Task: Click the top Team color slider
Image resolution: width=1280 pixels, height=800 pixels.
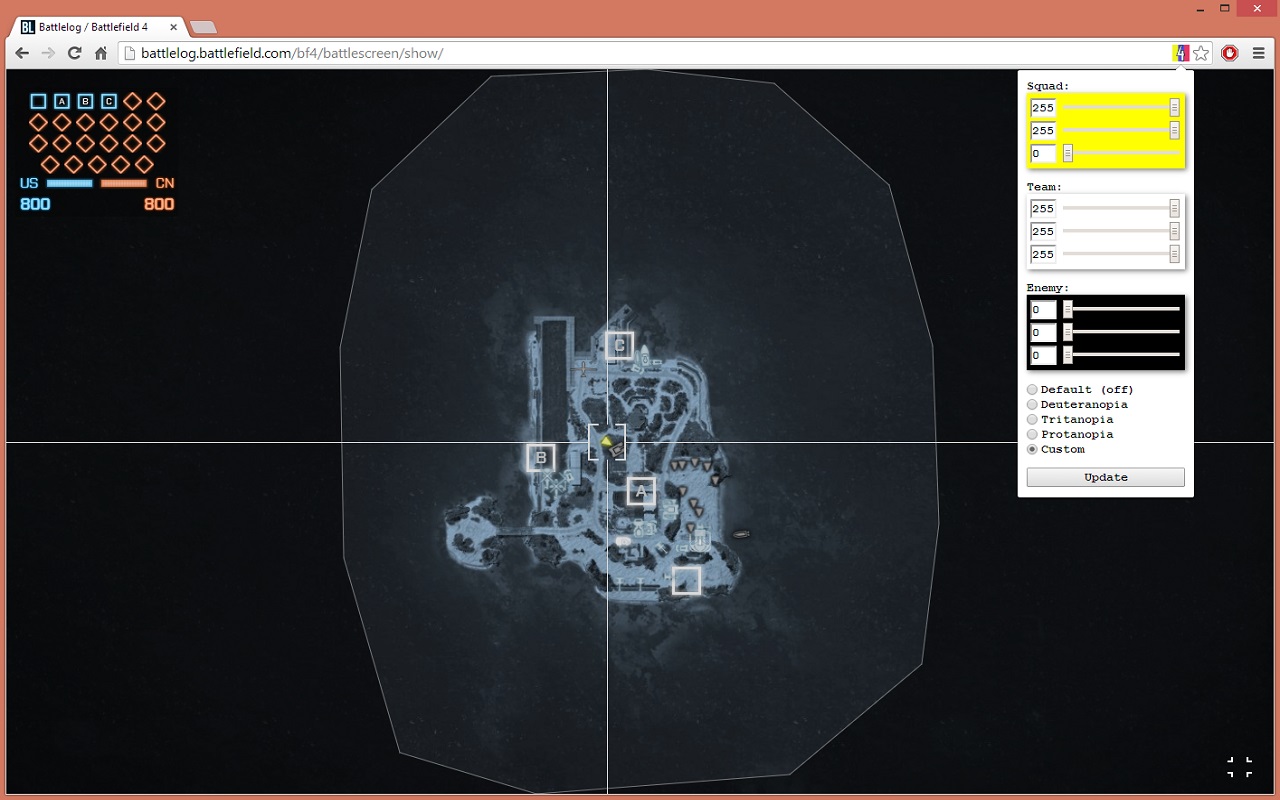Action: [x=1121, y=208]
